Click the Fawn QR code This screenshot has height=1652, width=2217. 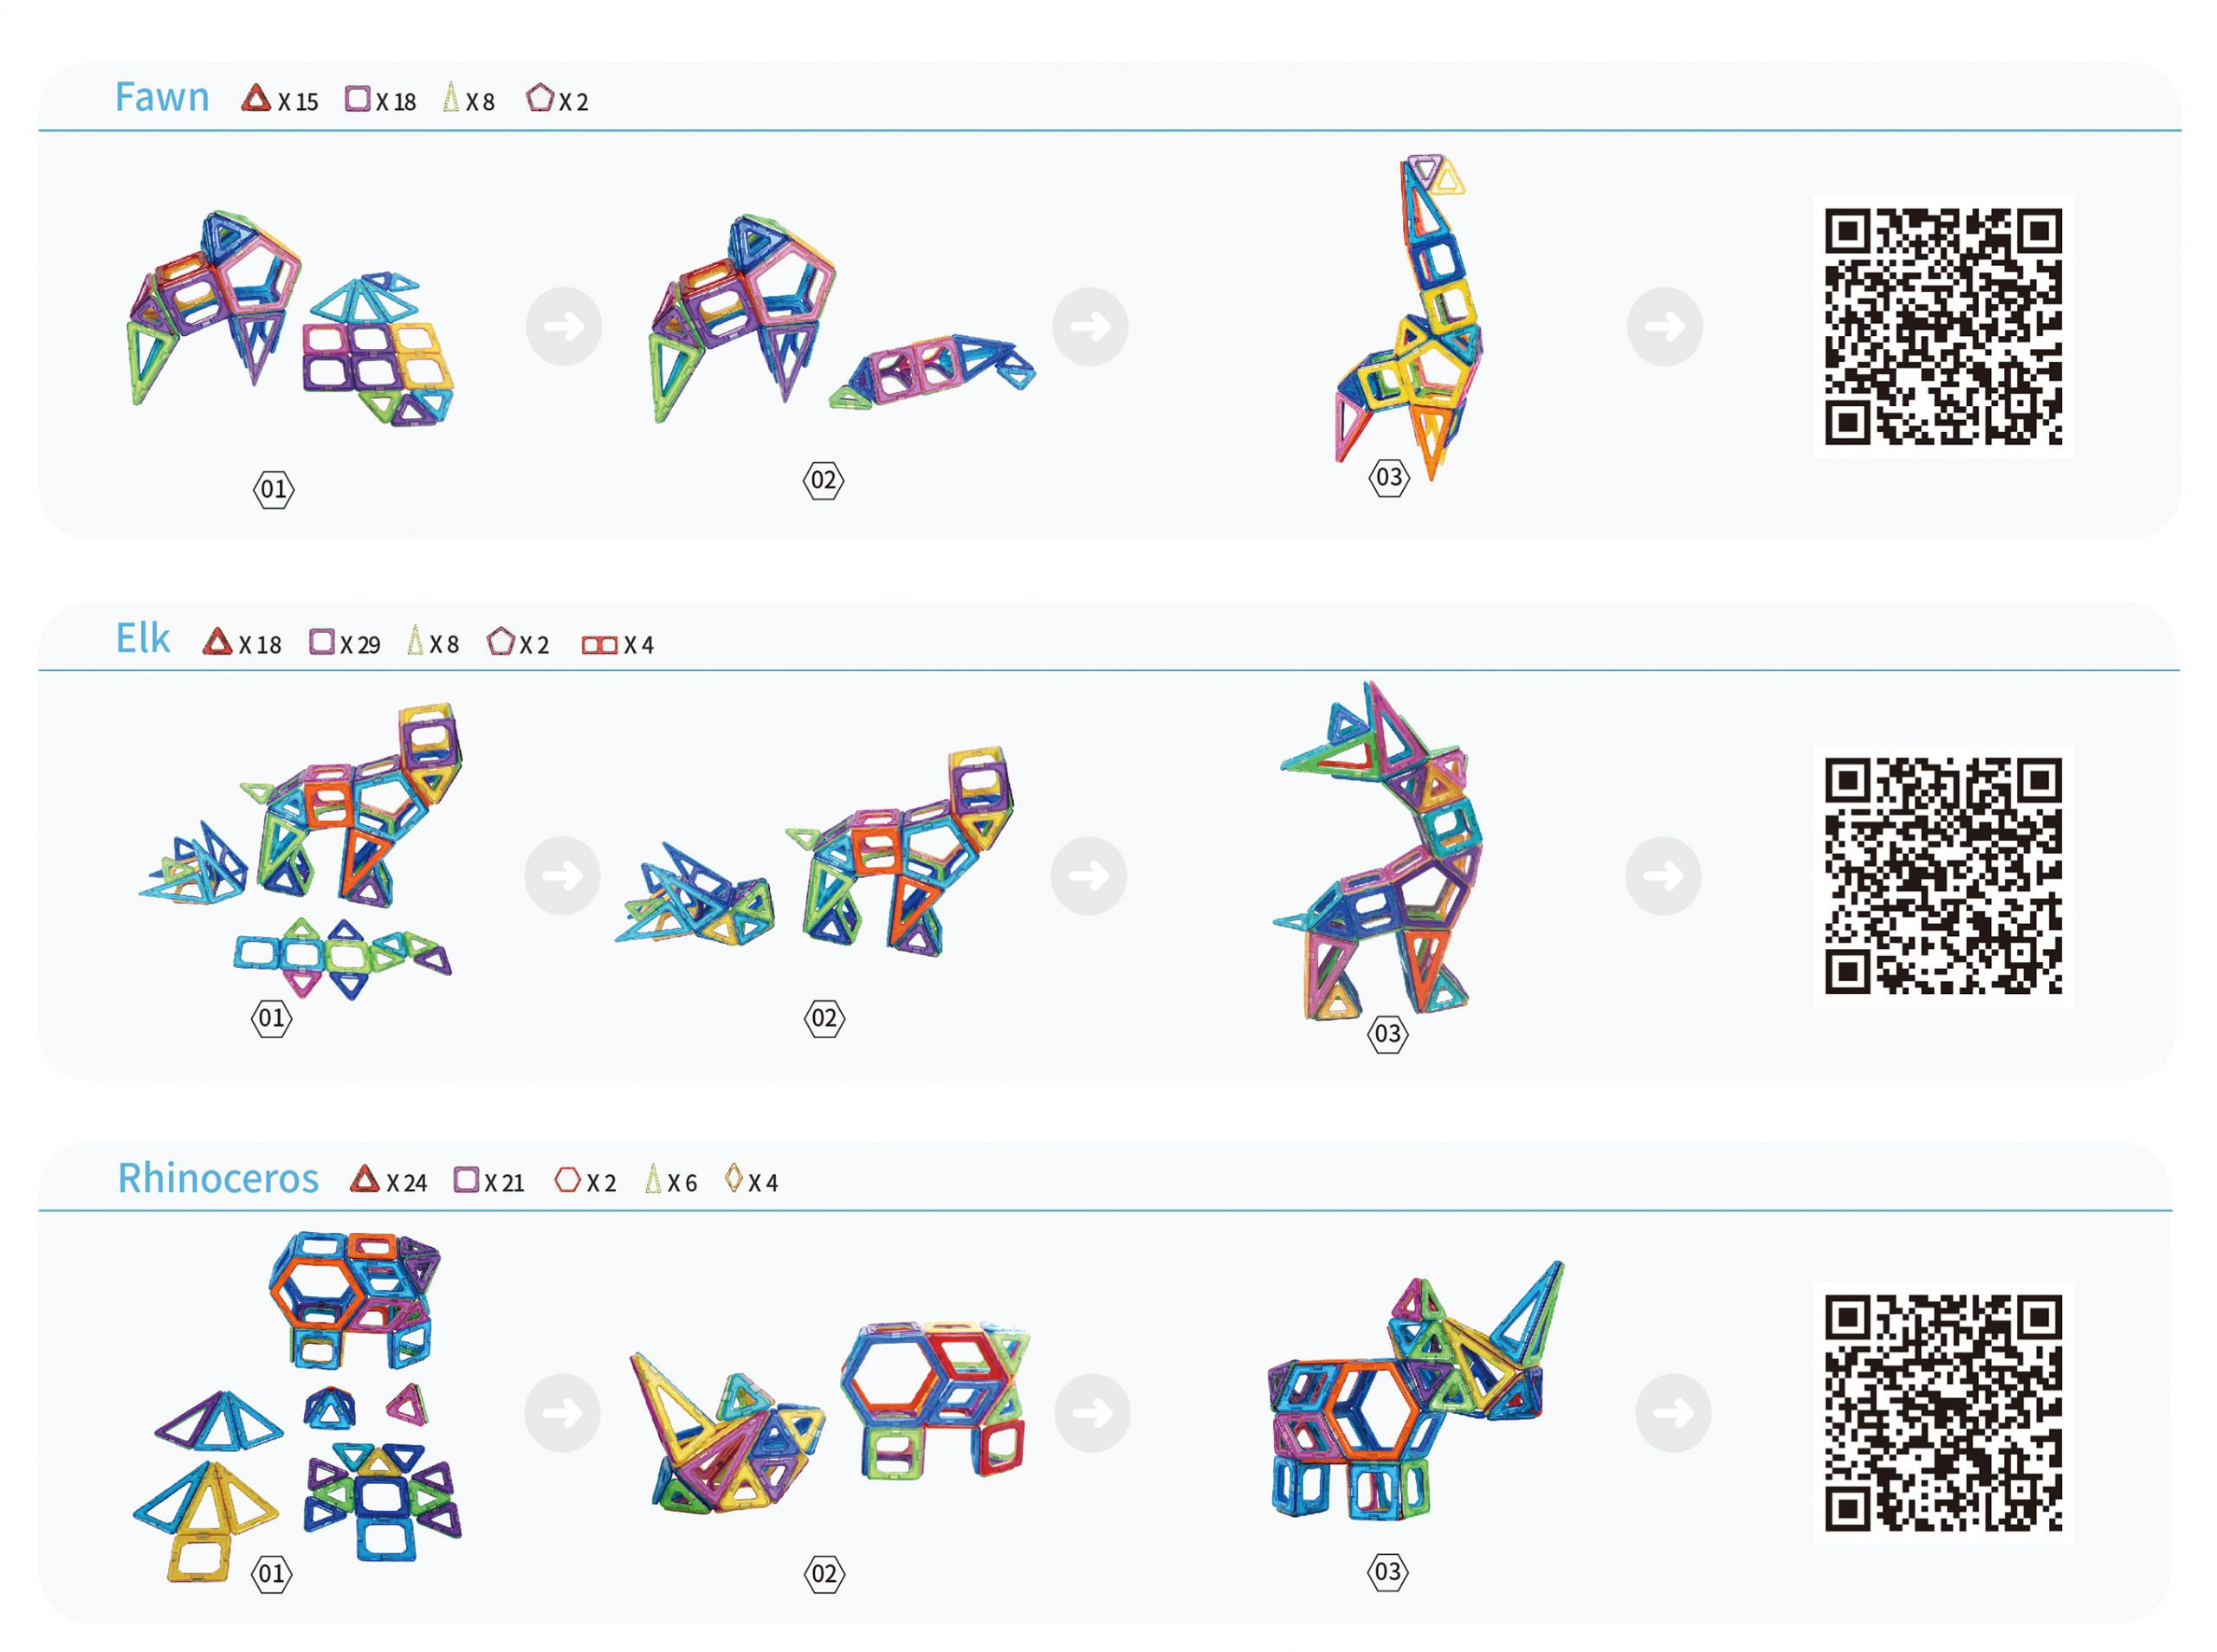[x=1943, y=327]
